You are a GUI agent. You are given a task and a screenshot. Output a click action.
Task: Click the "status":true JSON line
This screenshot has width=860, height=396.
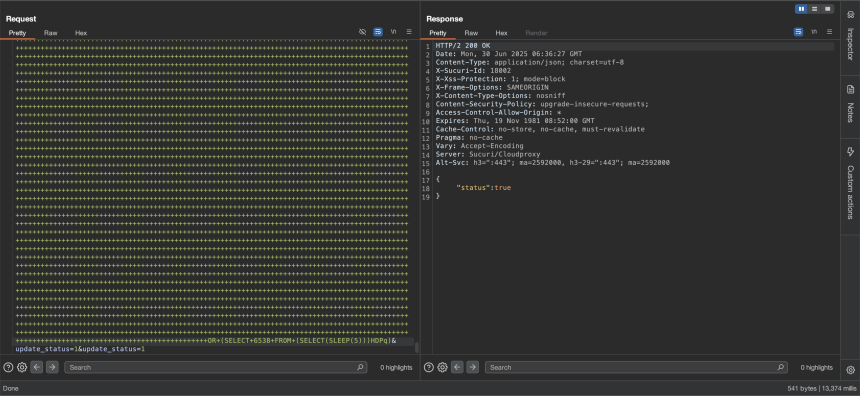pos(483,188)
